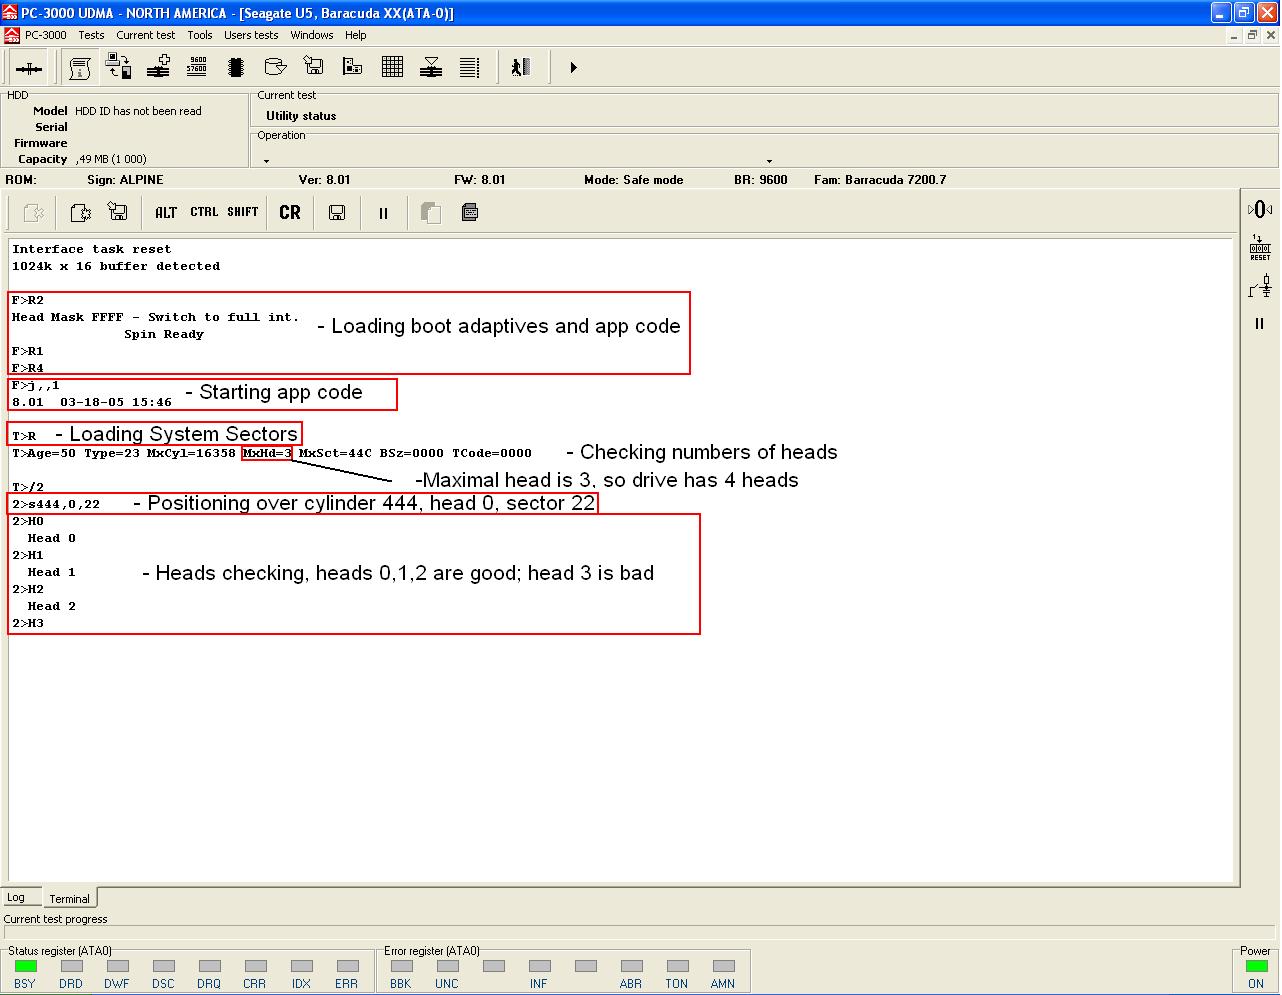Click the PC-3000 app icon in title bar
Screen dimensions: 1282x995
pos(10,13)
